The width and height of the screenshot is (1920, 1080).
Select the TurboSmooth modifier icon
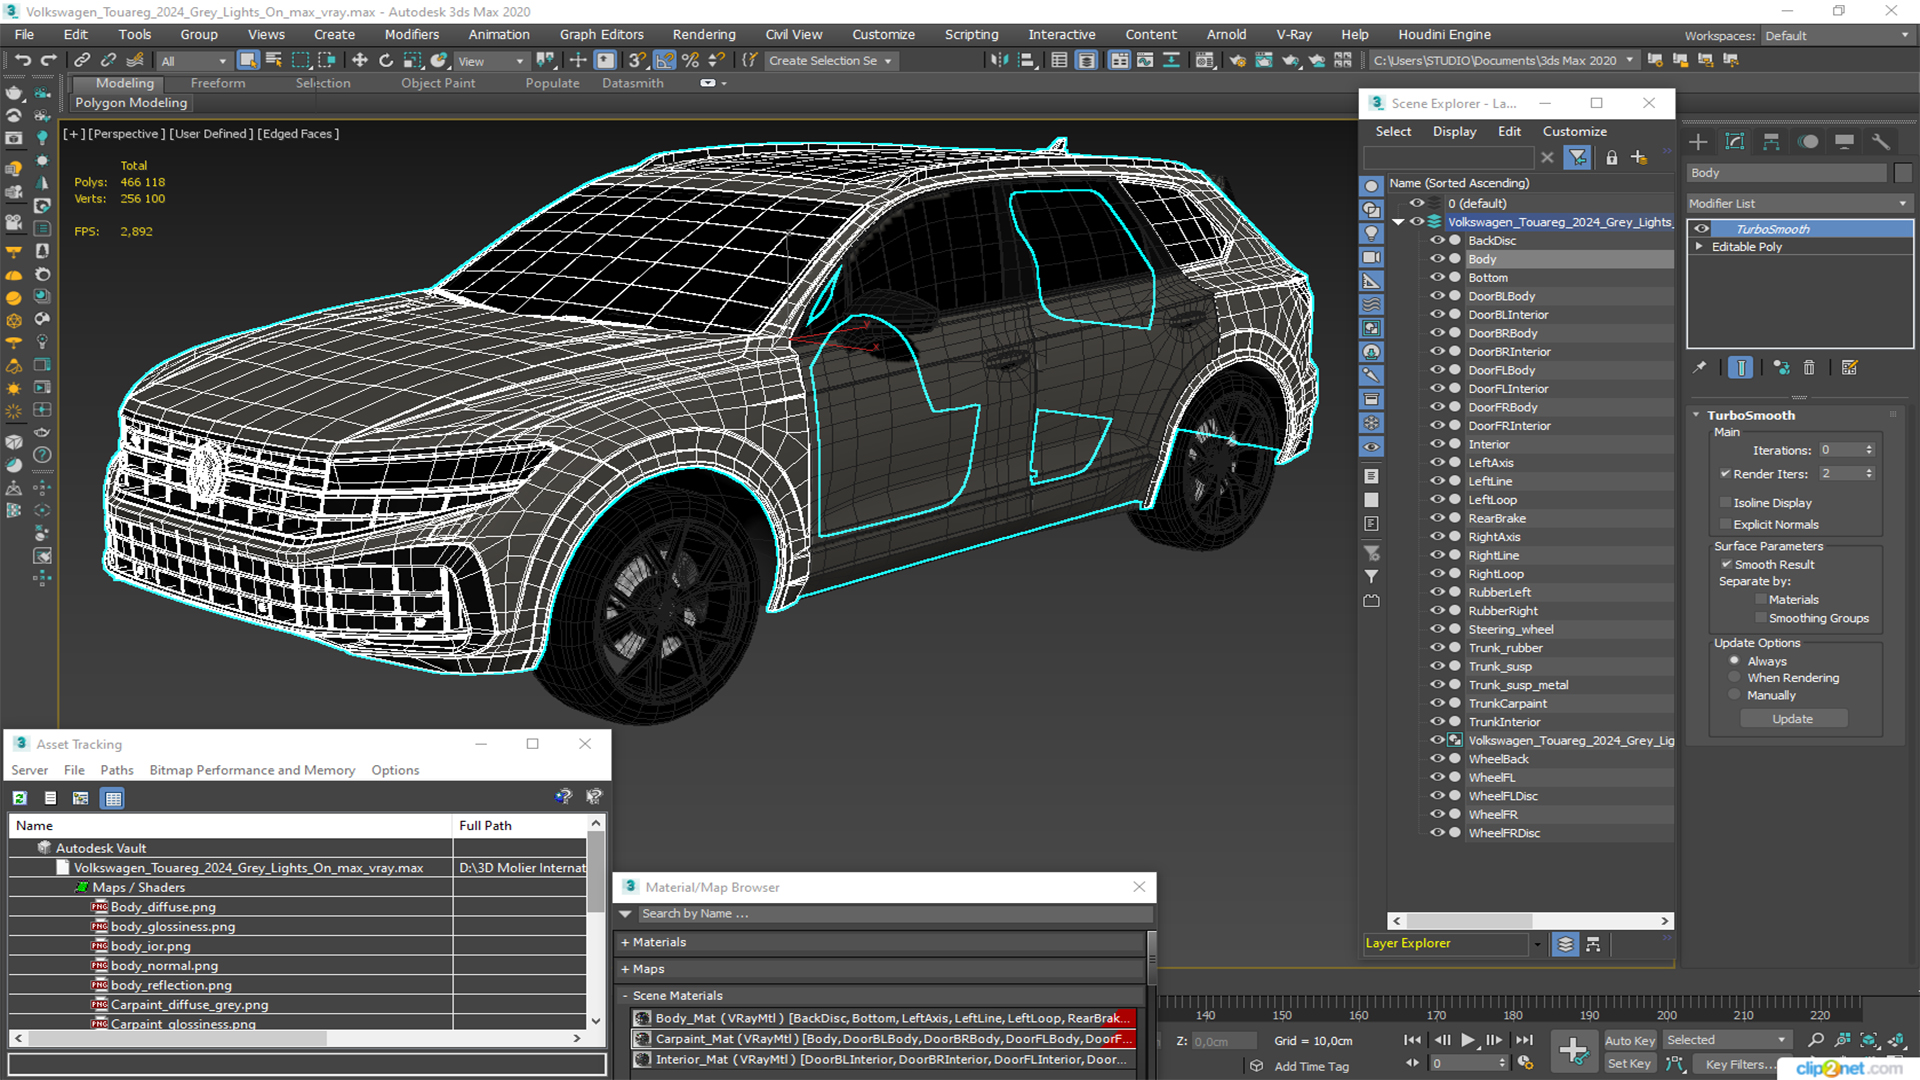click(x=1701, y=228)
